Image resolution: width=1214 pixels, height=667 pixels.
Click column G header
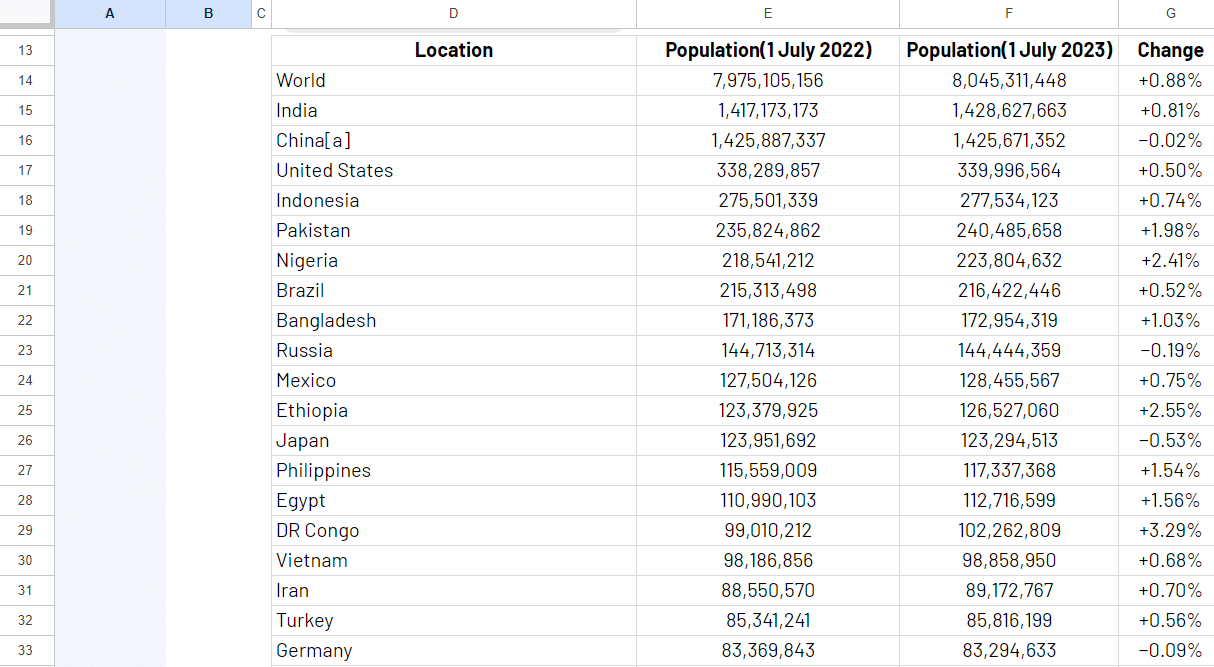coord(1170,13)
